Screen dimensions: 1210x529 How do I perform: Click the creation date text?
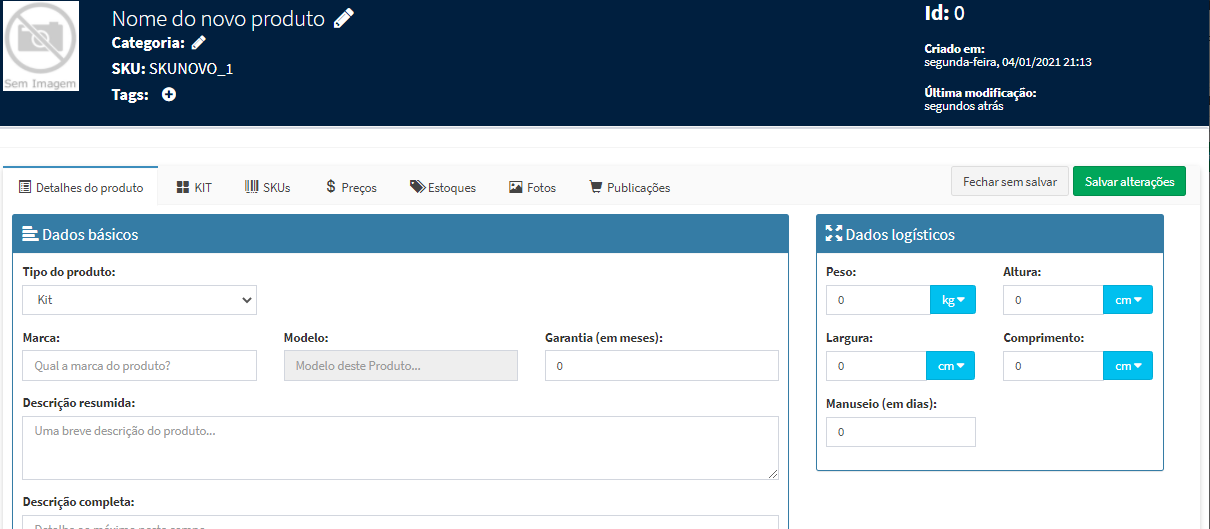[x=1007, y=62]
